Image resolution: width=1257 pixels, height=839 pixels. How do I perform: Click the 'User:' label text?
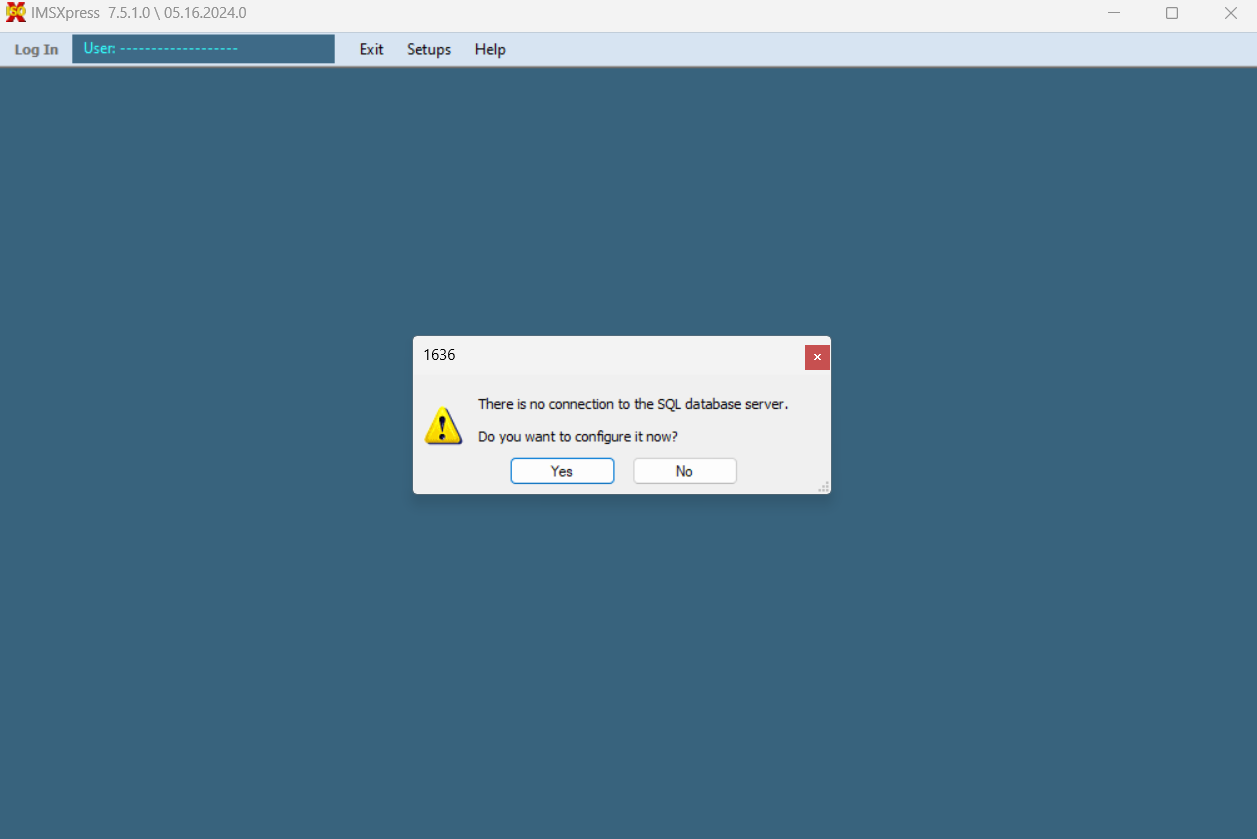pos(99,48)
